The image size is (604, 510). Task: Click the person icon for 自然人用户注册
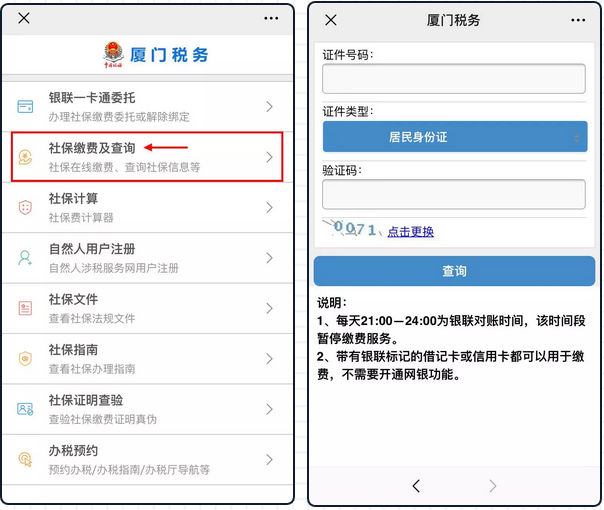tap(25, 258)
